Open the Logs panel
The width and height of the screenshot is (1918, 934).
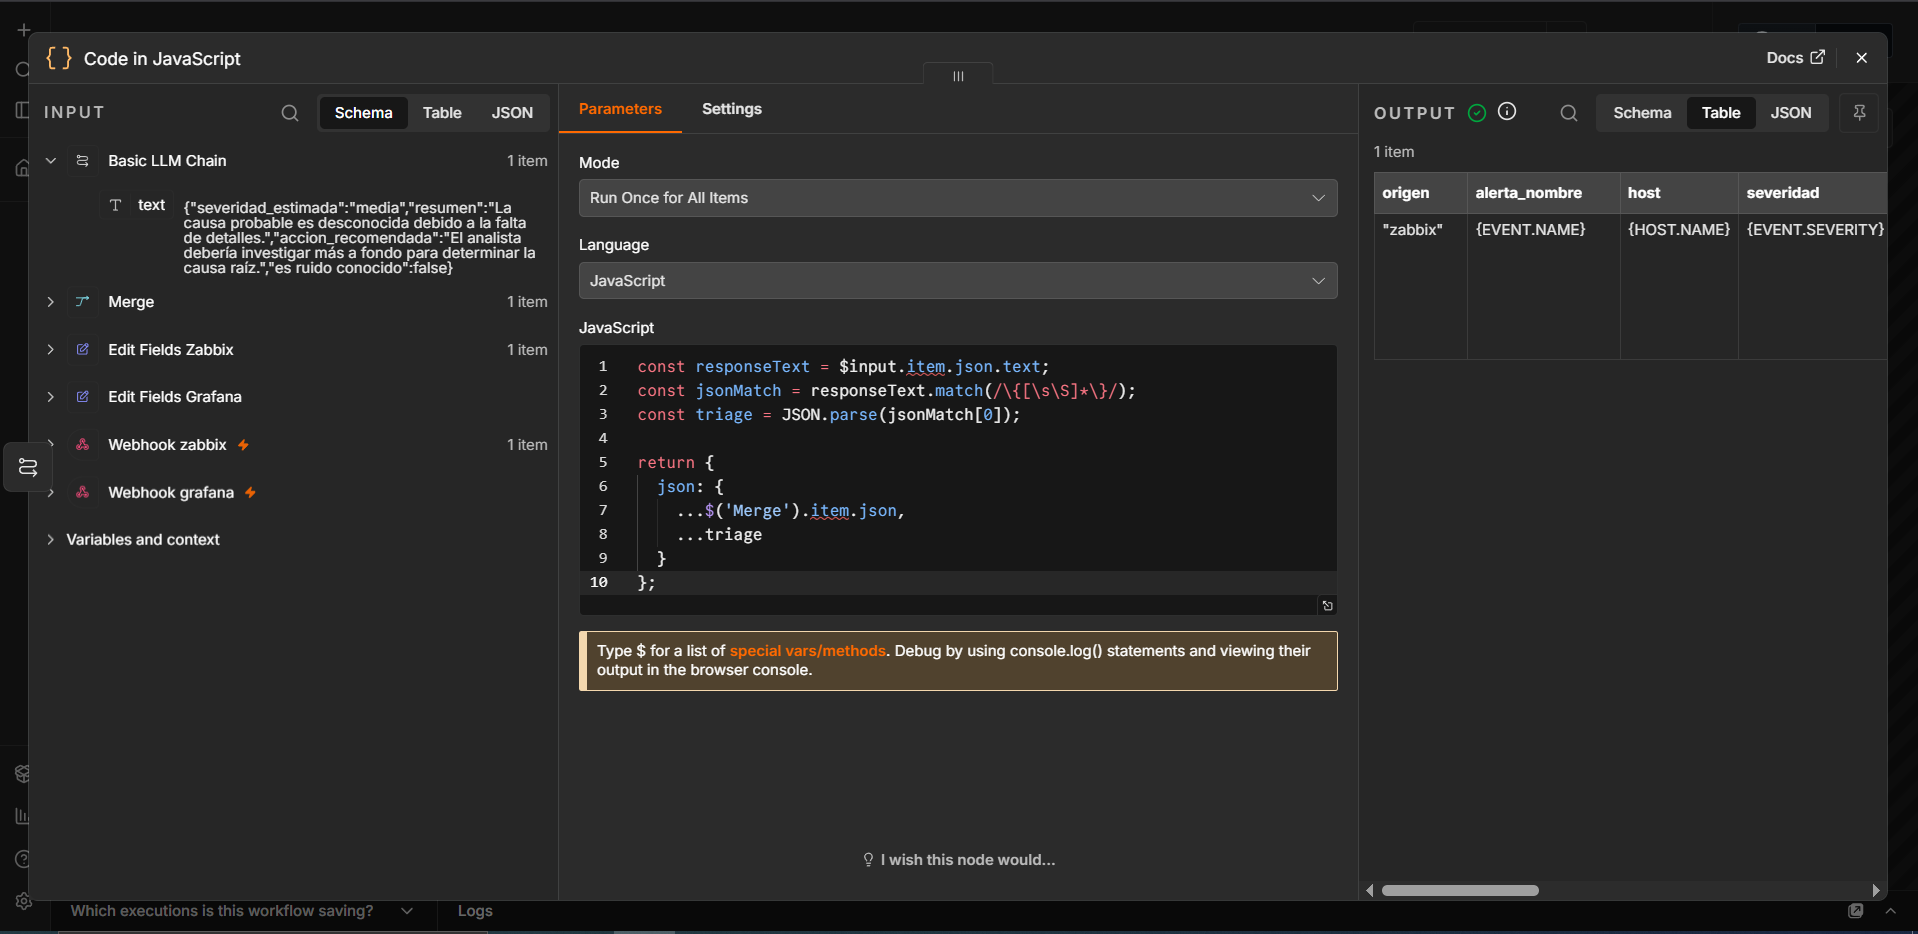click(475, 911)
